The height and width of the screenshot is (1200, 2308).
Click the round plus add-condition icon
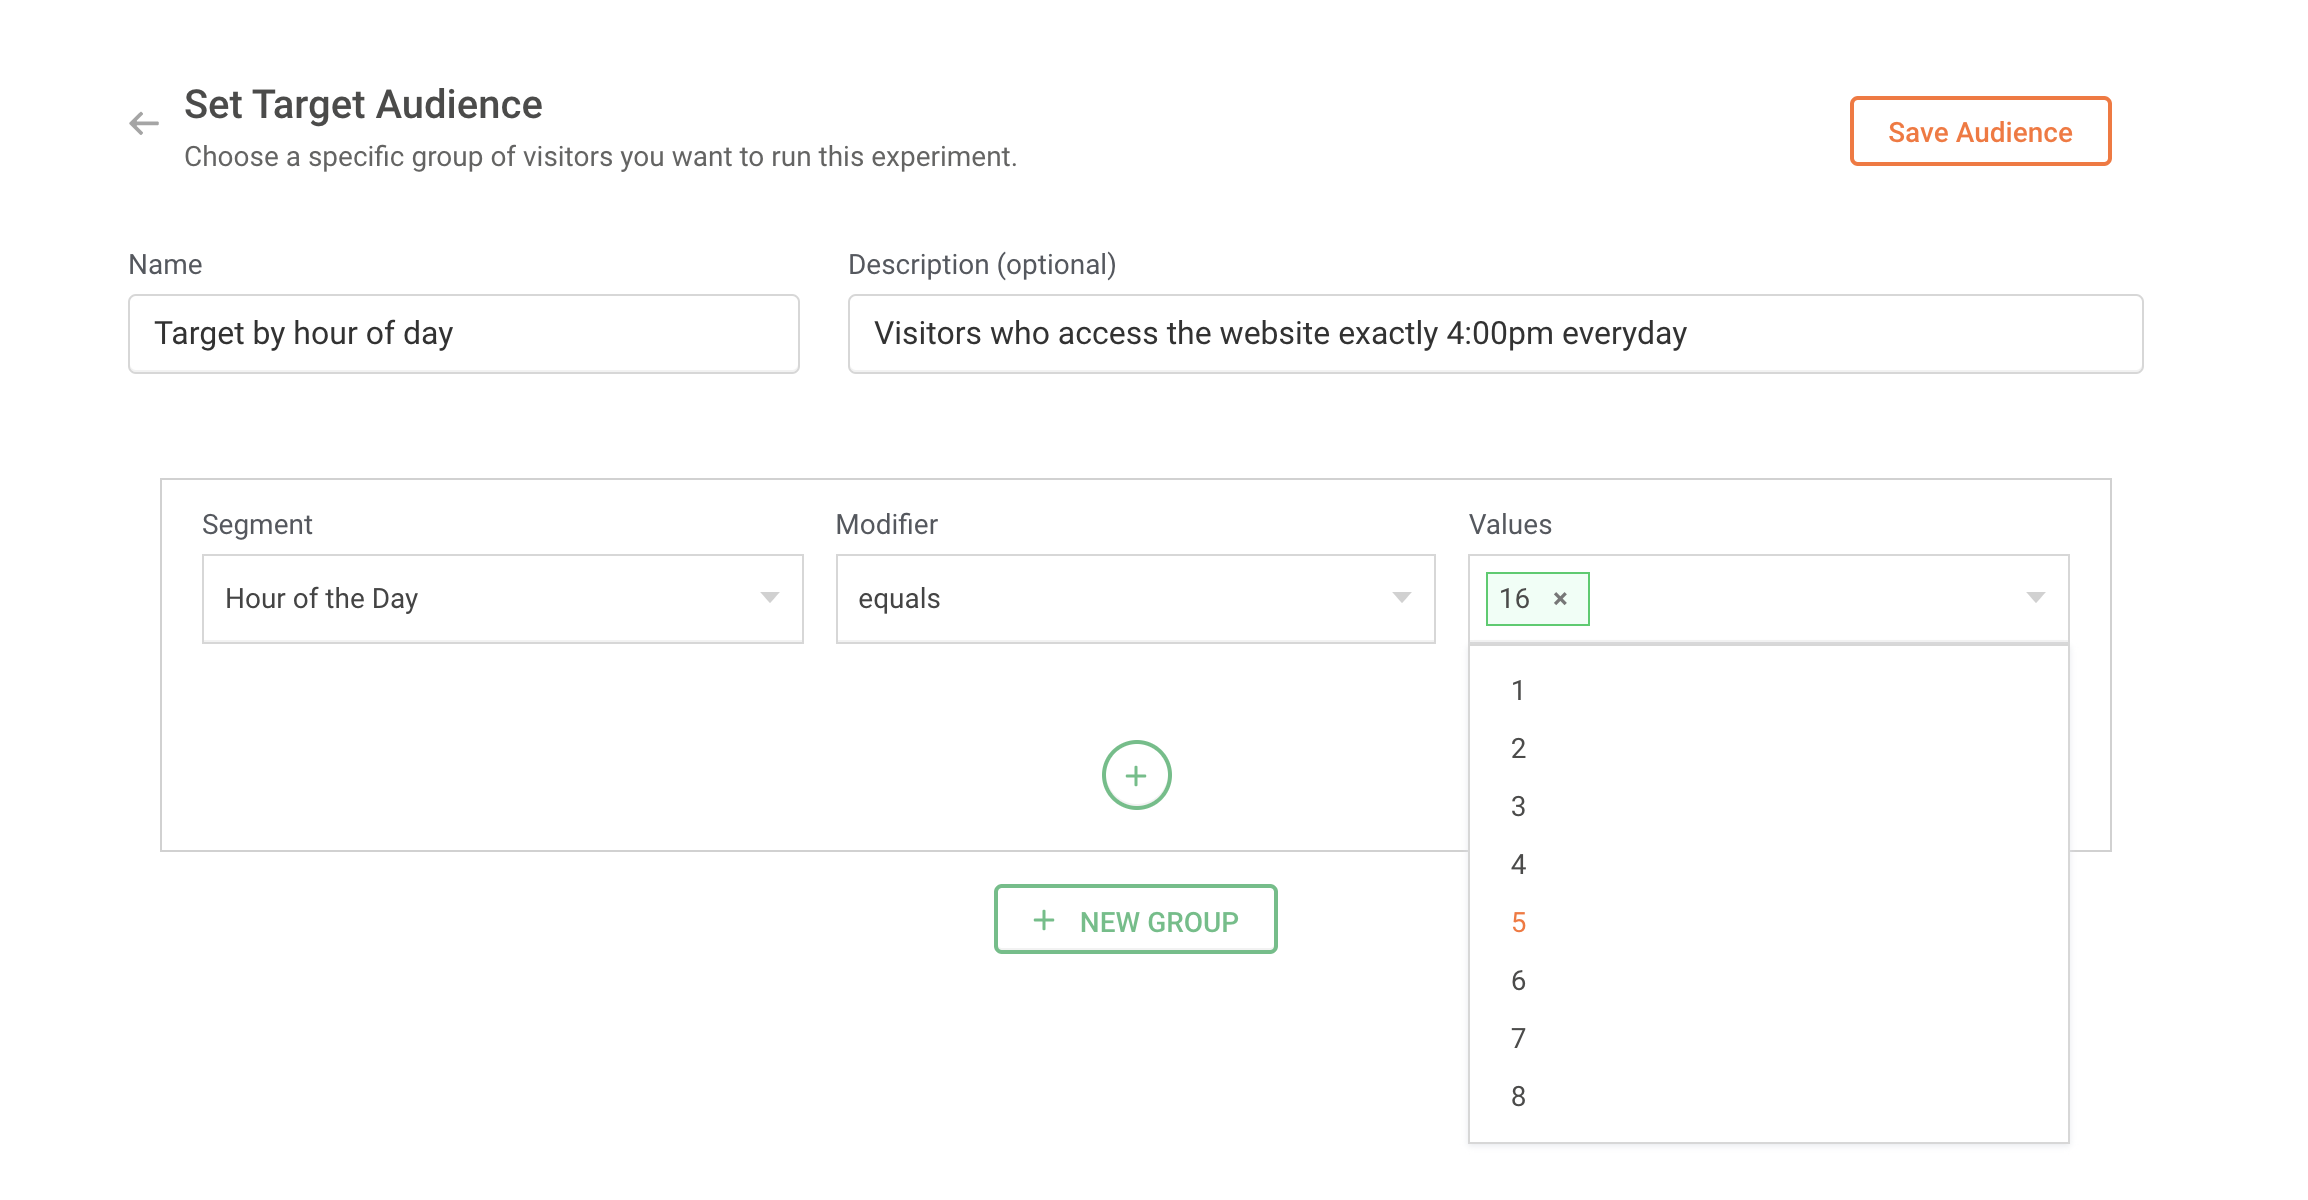[x=1136, y=775]
